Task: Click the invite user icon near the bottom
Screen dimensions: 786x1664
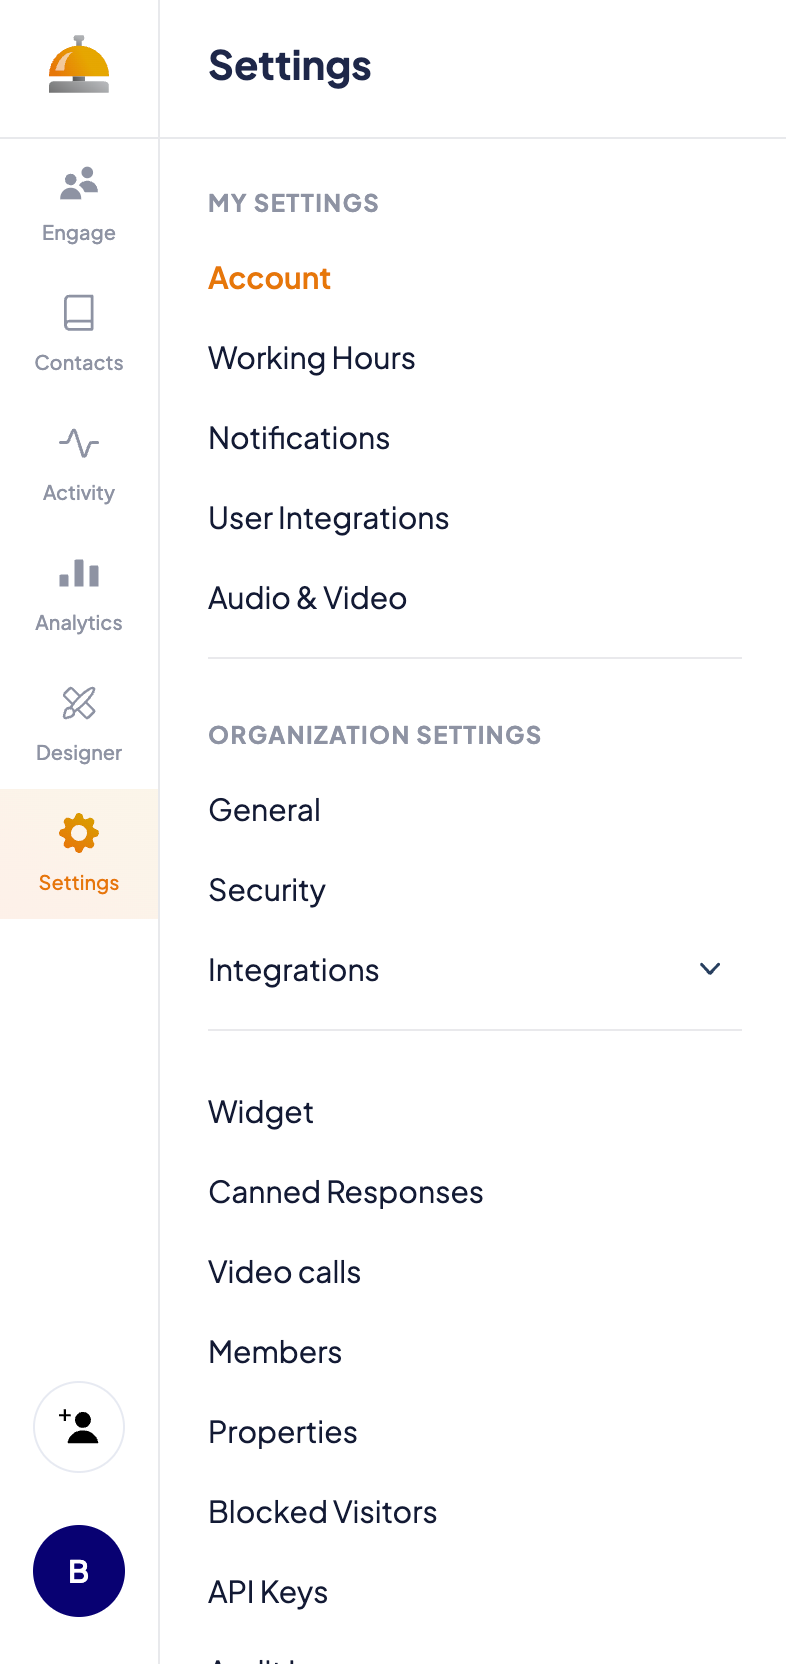Action: [78, 1427]
